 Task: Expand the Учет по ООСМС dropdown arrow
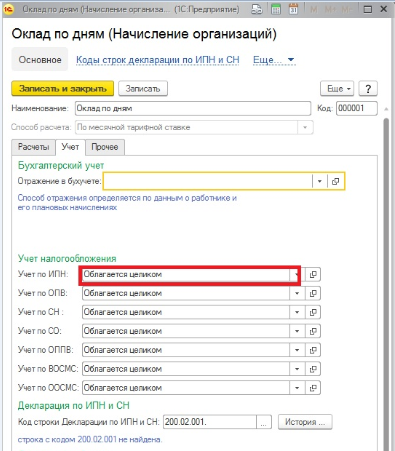tap(297, 388)
